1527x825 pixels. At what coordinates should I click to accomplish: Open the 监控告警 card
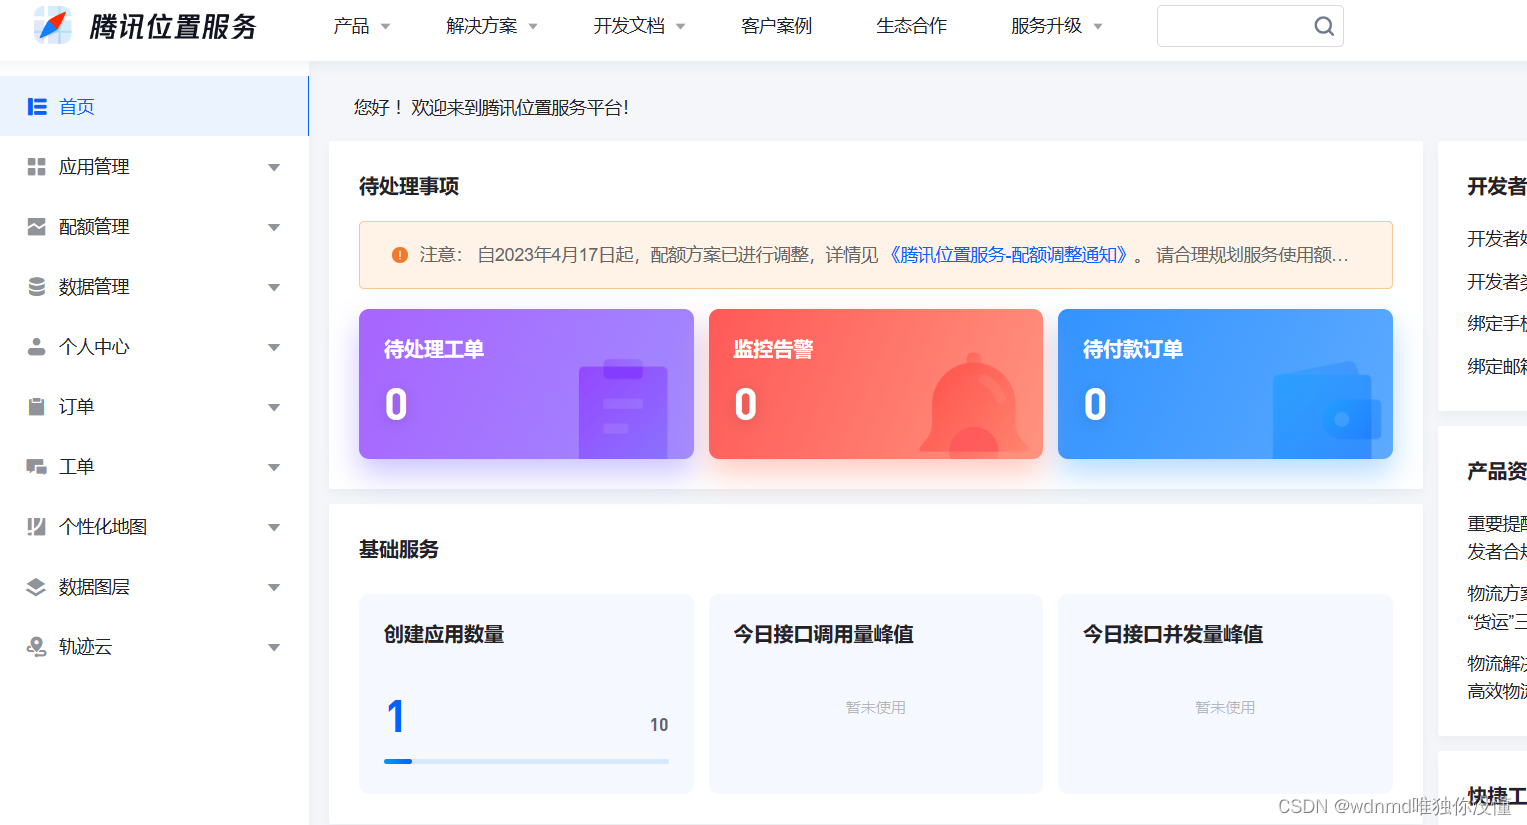pos(876,384)
